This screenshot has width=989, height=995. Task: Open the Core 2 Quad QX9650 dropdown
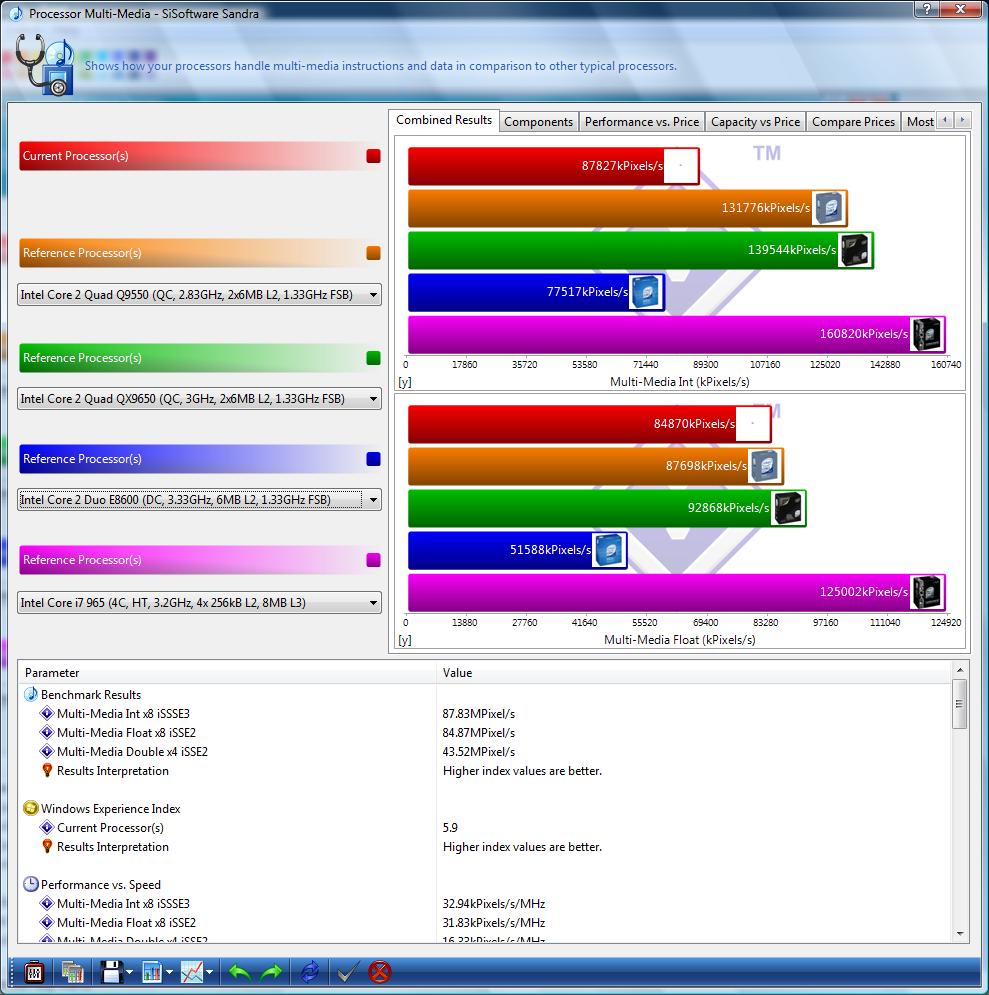199,399
